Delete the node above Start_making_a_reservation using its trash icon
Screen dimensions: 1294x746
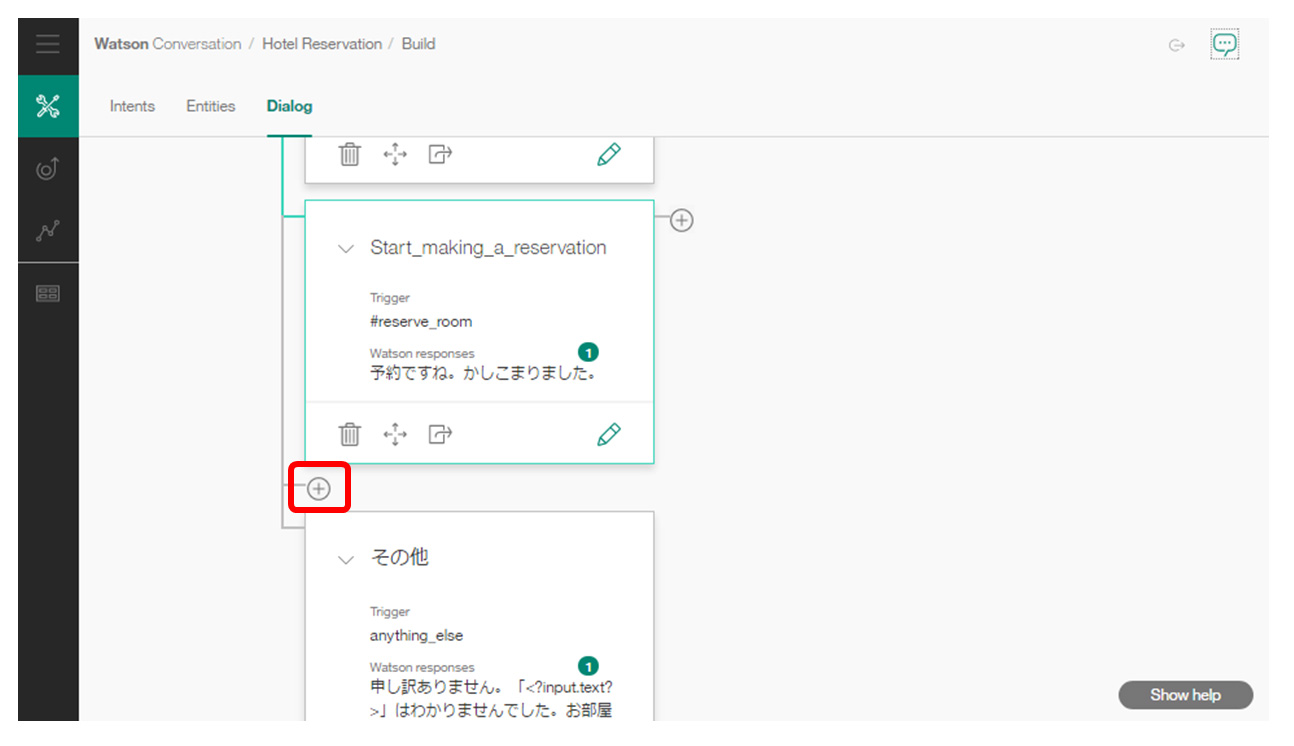(x=349, y=154)
